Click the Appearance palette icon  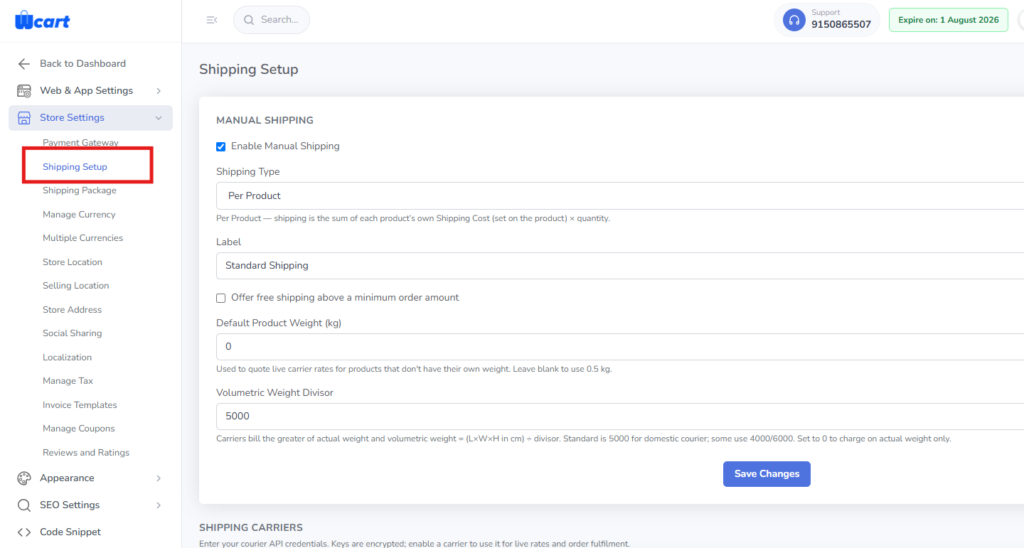click(x=24, y=478)
